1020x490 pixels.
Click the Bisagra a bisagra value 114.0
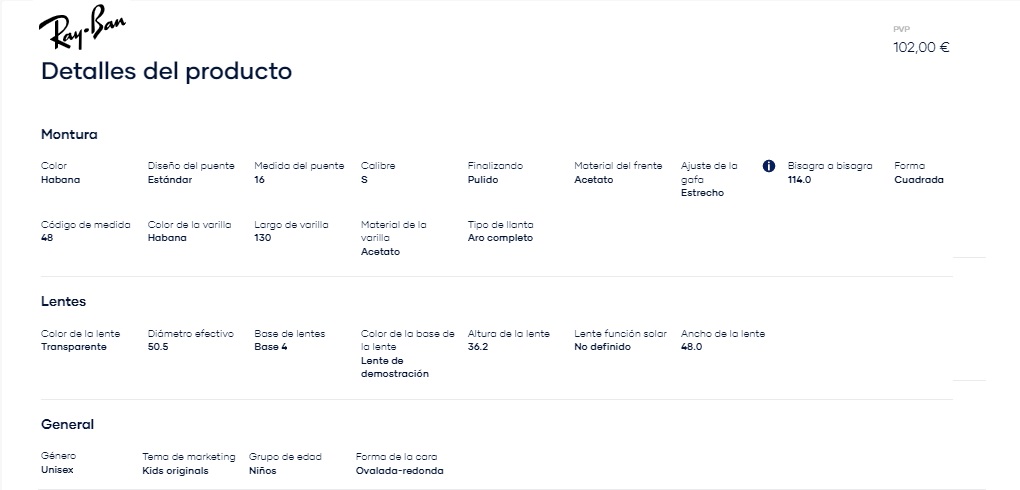tap(799, 180)
